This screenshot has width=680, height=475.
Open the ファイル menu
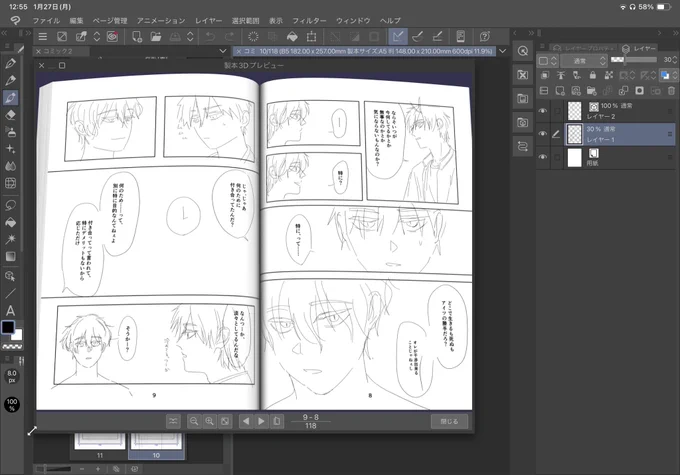coord(46,20)
